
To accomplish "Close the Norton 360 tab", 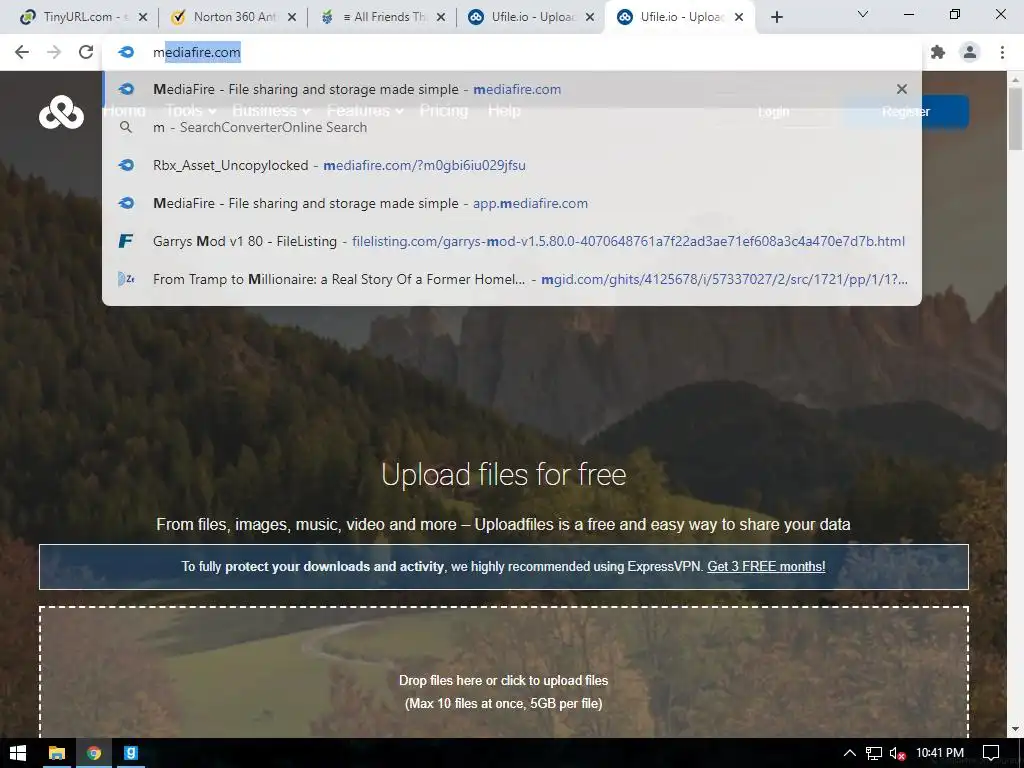I will (x=292, y=17).
